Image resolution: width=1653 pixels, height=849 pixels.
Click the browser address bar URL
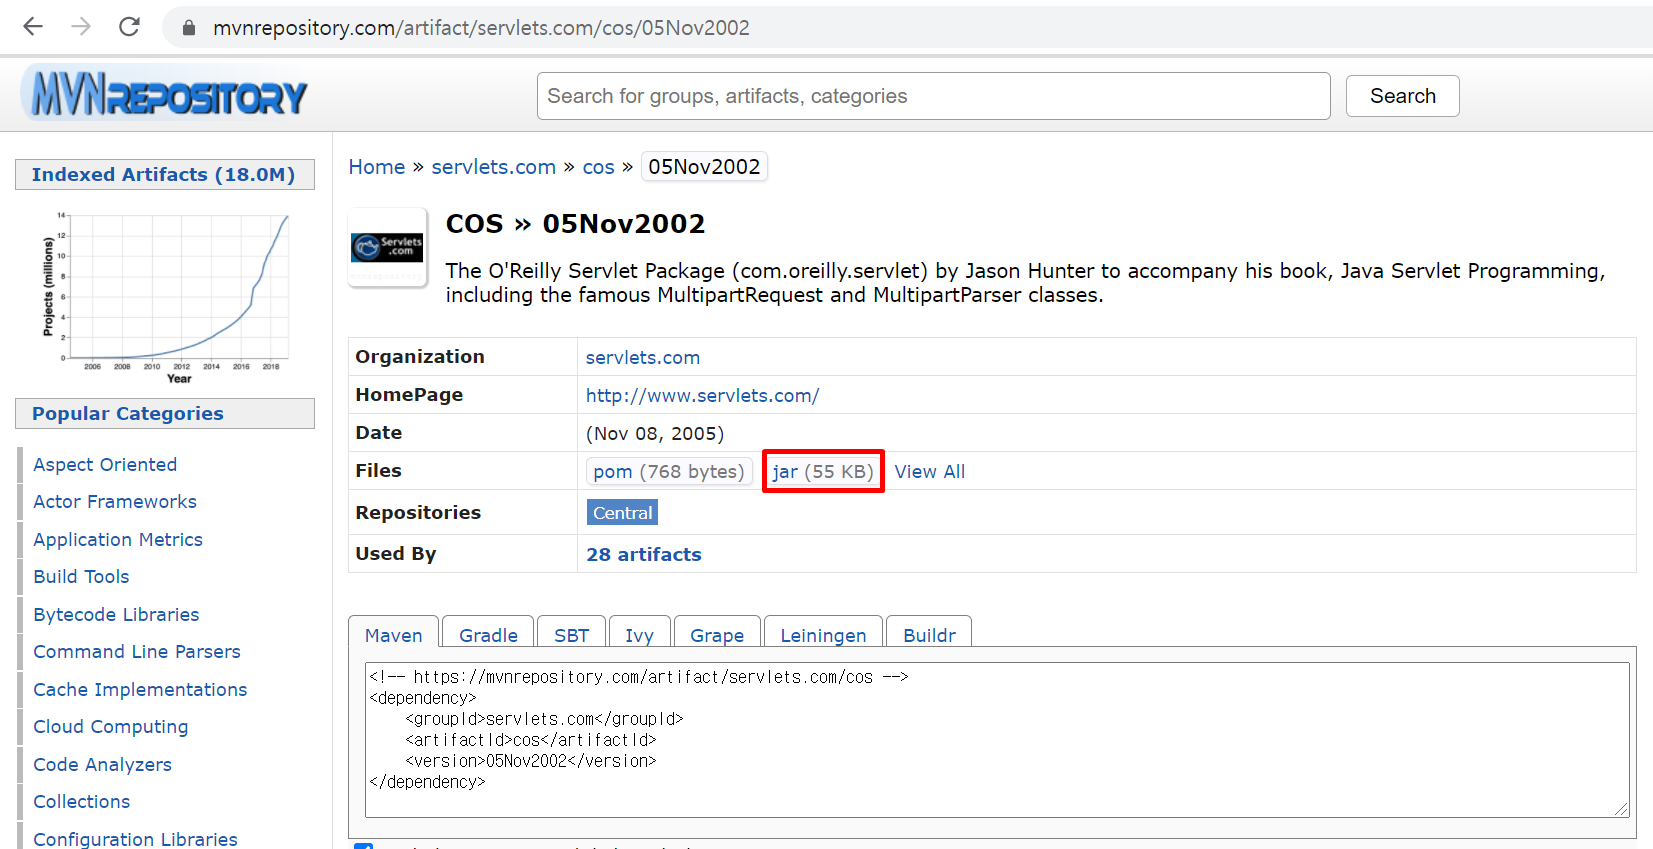click(481, 28)
